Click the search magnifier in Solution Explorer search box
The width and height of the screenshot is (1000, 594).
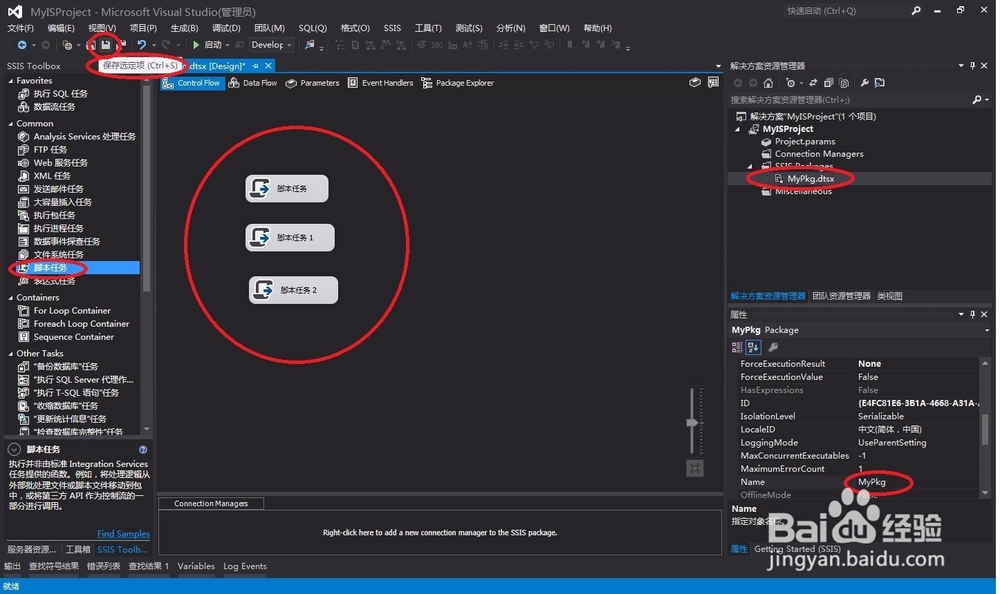pyautogui.click(x=976, y=100)
